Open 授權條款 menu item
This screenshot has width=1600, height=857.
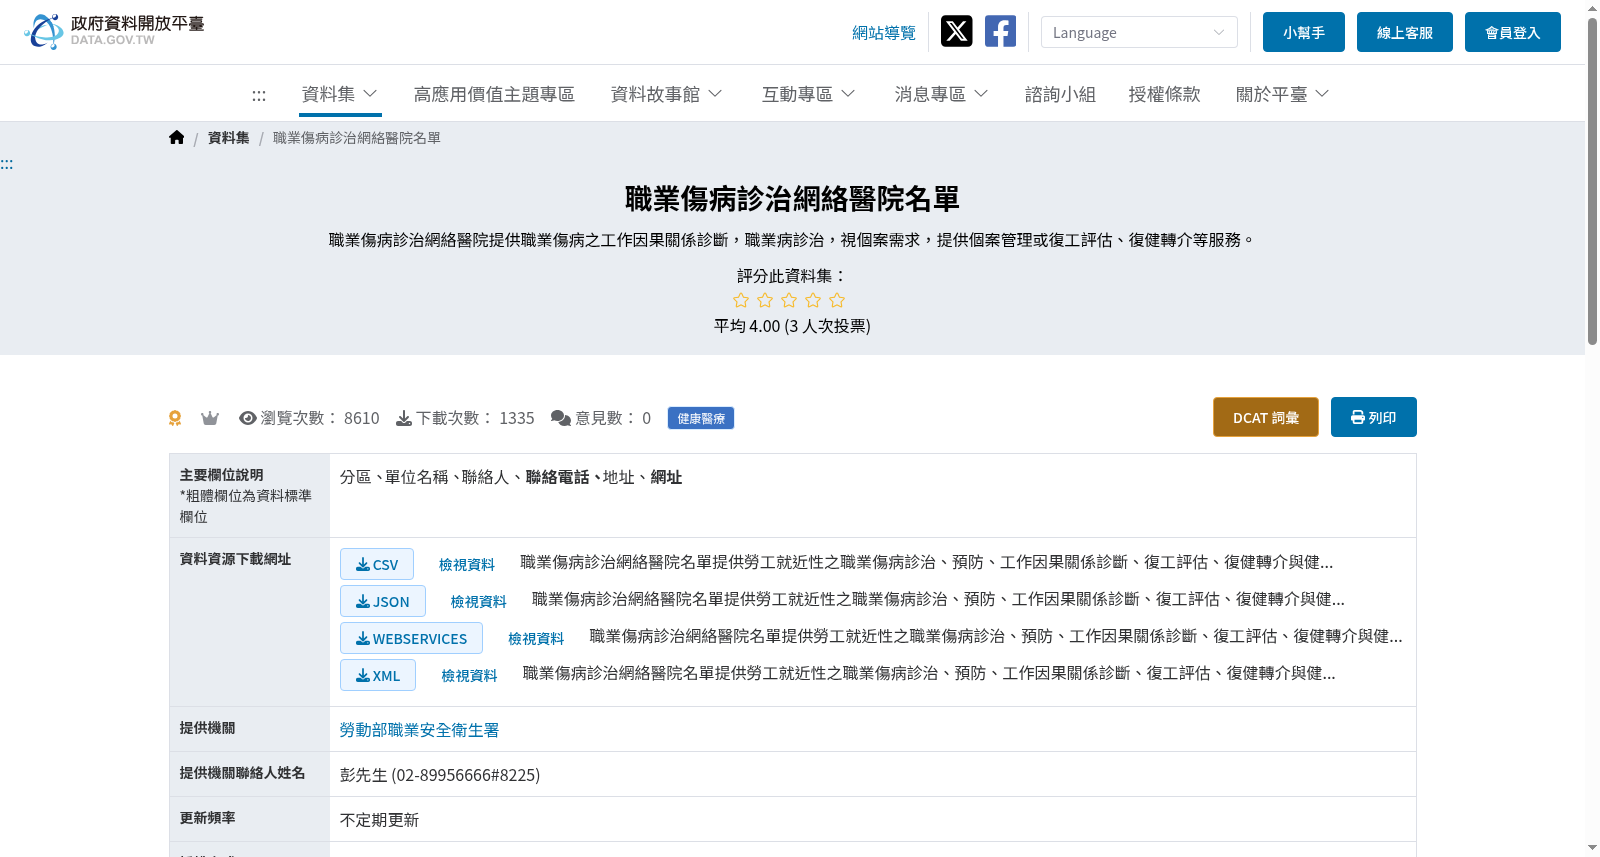tap(1164, 94)
